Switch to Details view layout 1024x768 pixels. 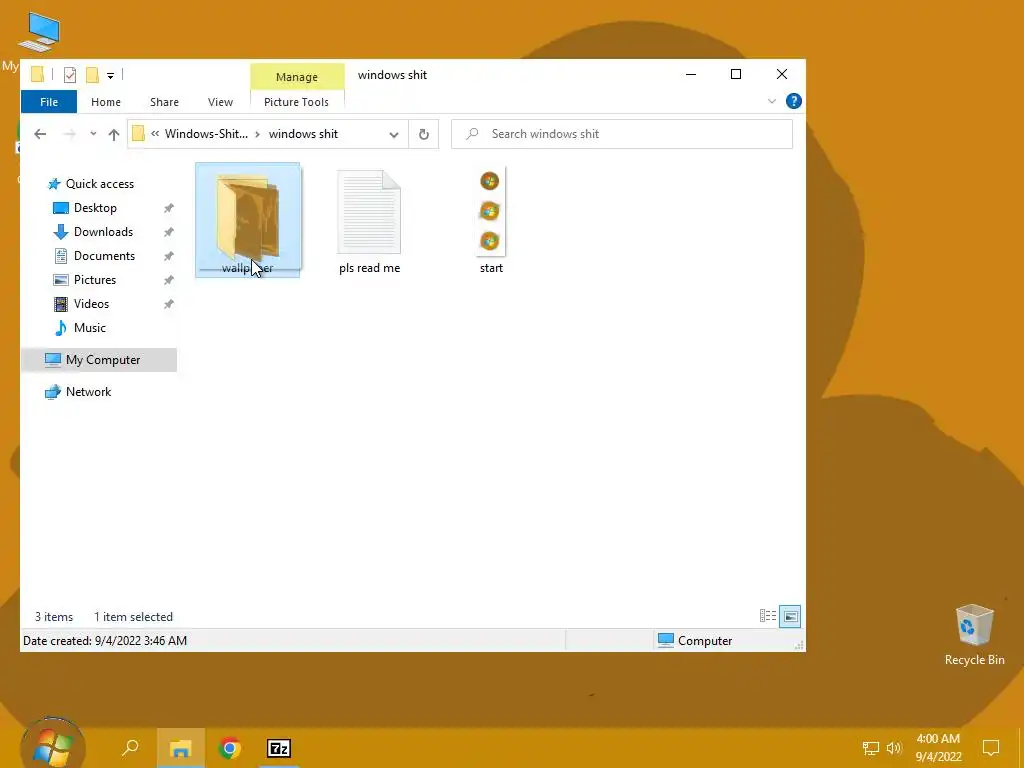pyautogui.click(x=768, y=616)
